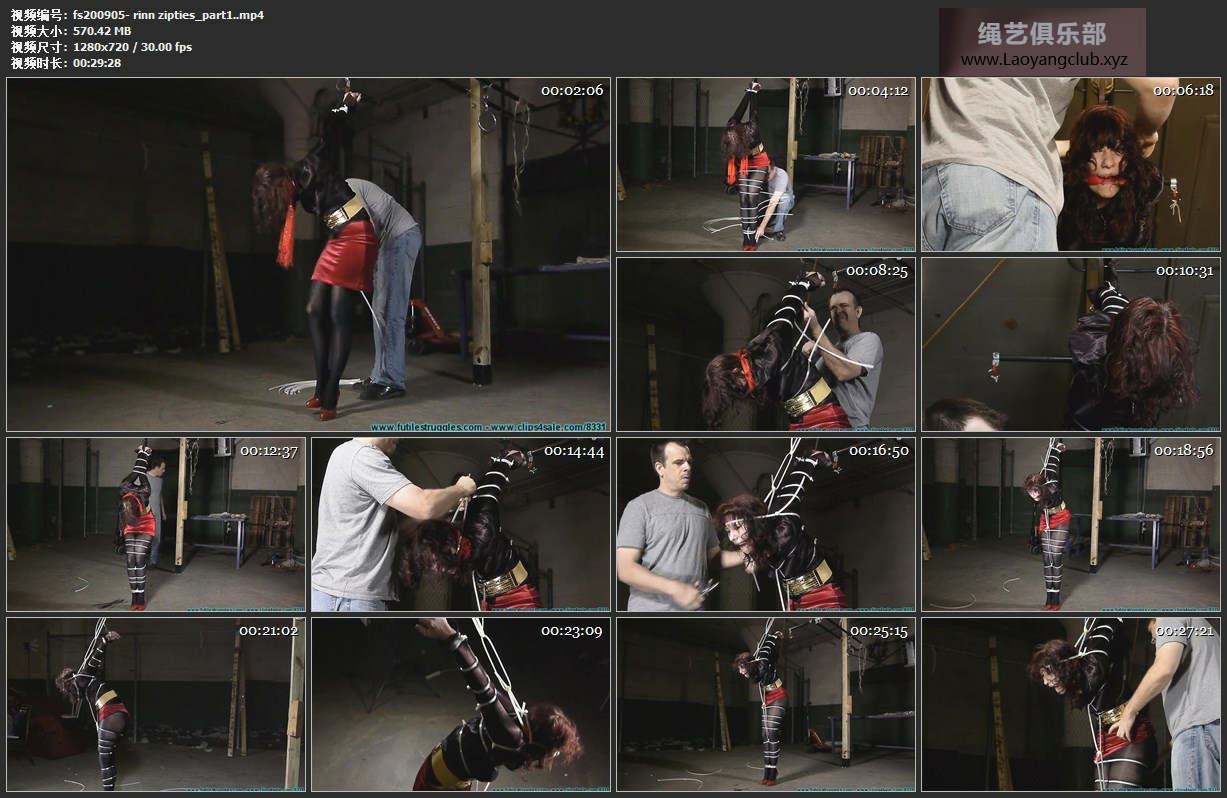Select the frame timestamped 00:12:37

pyautogui.click(x=156, y=524)
